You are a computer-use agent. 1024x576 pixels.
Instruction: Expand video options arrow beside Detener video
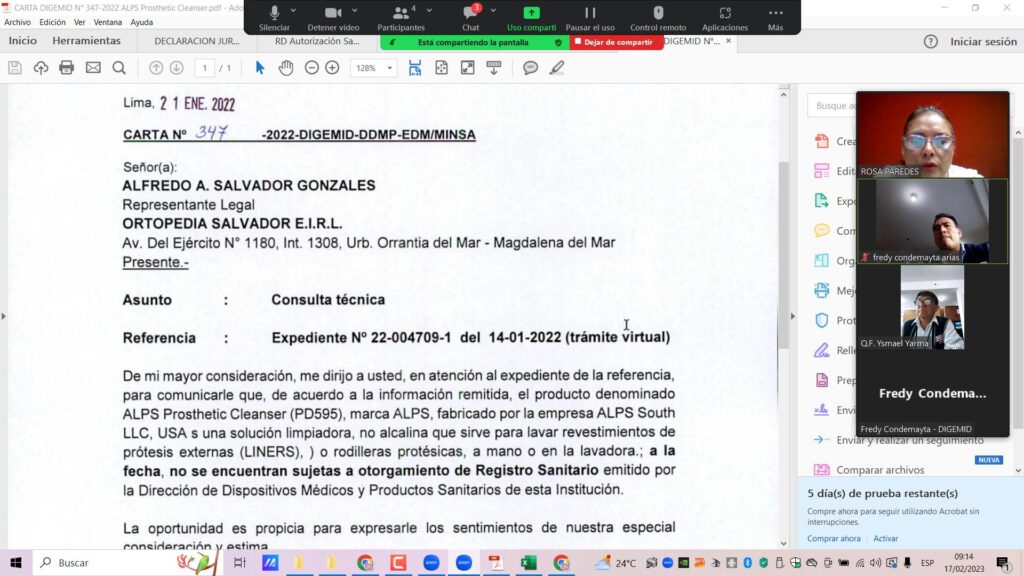(x=355, y=10)
